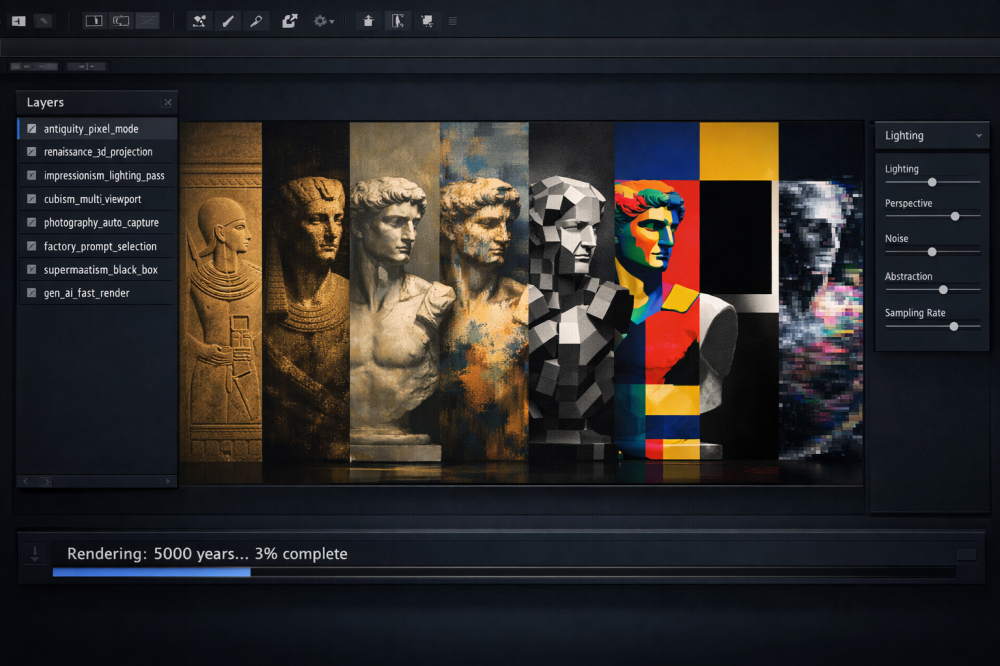Click the scatter points tool icon
Image resolution: width=1000 pixels, height=666 pixels.
click(x=199, y=20)
